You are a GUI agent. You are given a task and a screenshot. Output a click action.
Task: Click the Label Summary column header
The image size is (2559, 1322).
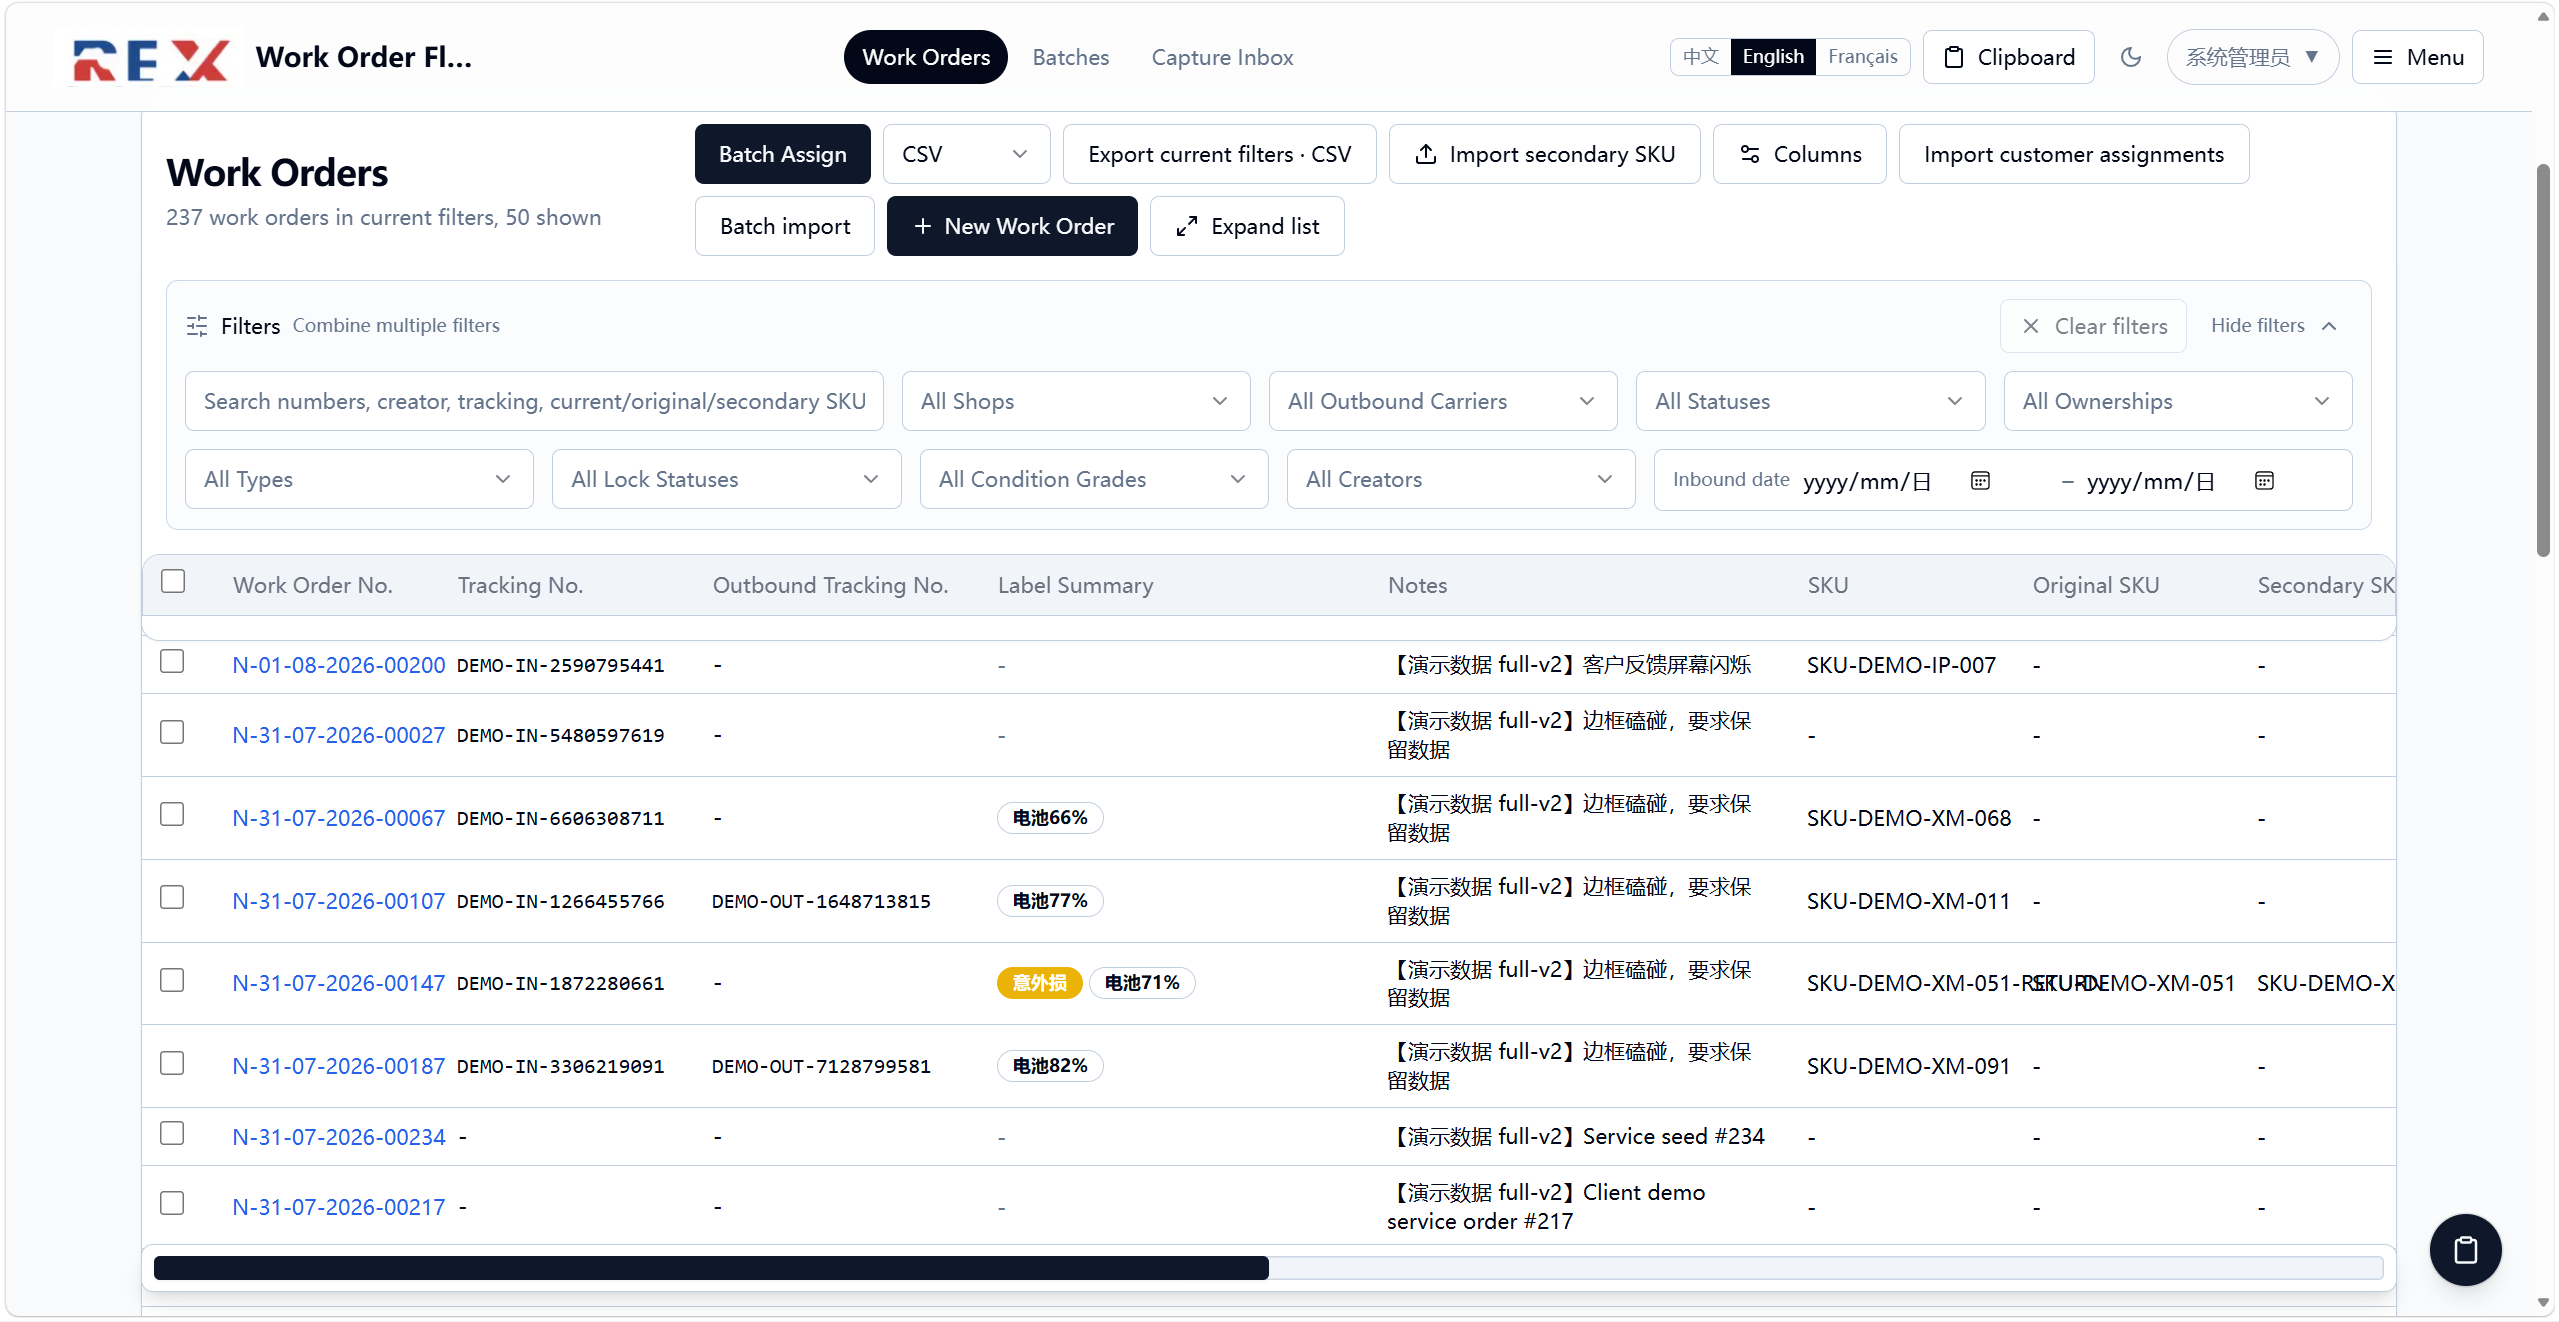pyautogui.click(x=1075, y=585)
